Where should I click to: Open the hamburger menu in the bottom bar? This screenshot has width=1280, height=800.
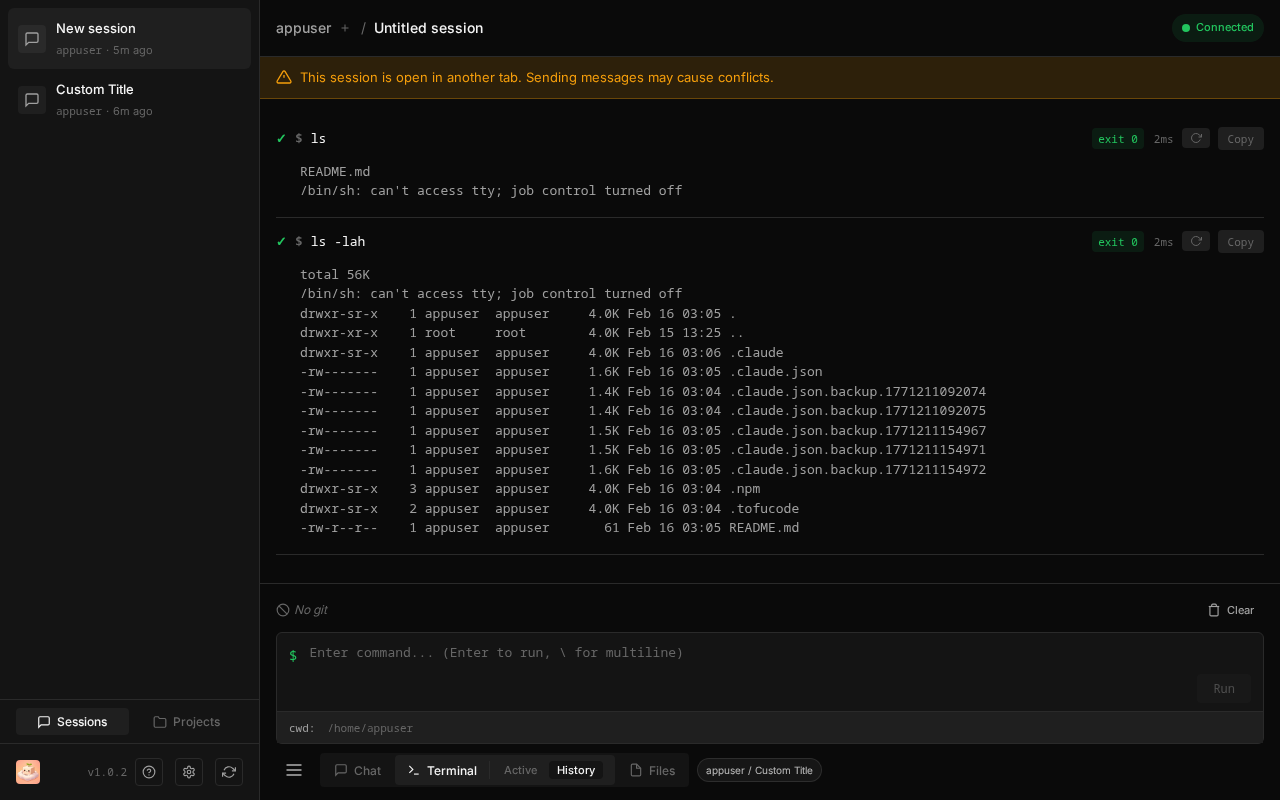tap(294, 770)
